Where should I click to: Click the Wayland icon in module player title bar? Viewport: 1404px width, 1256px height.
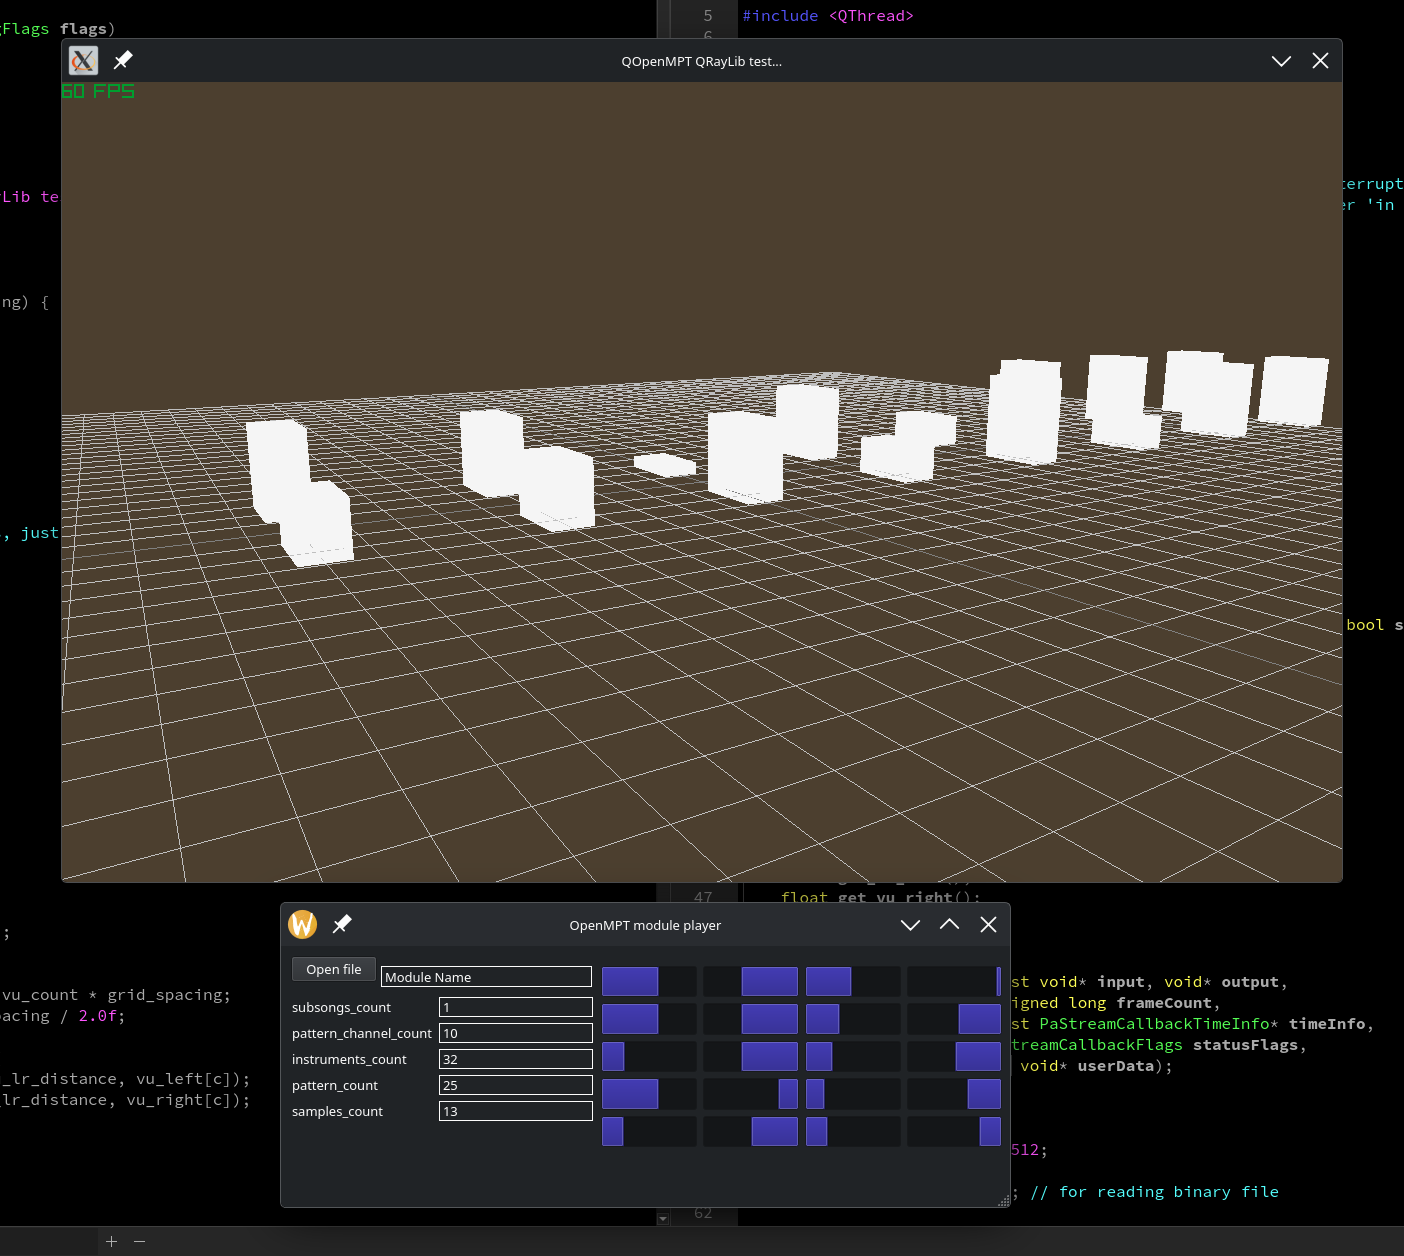click(302, 925)
